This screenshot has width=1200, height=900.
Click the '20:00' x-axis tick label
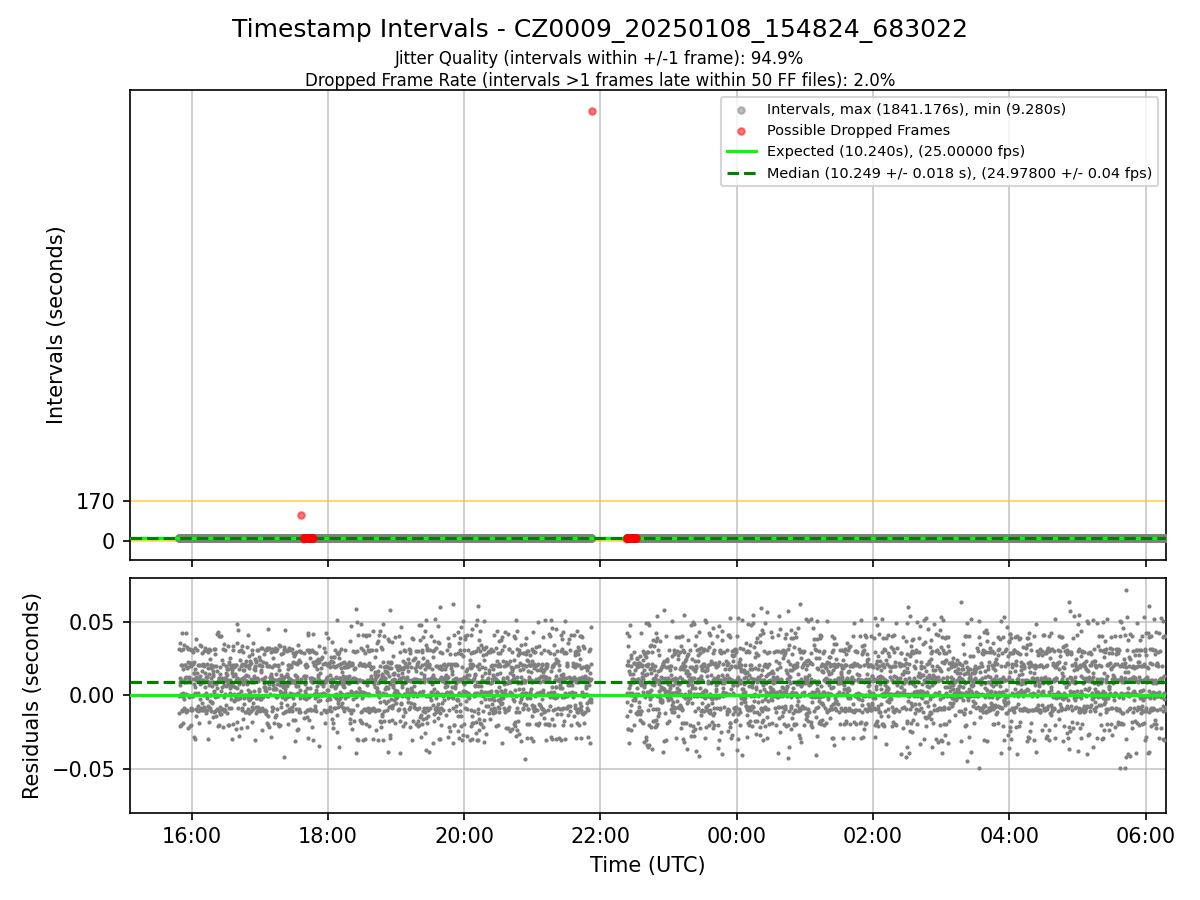(464, 834)
